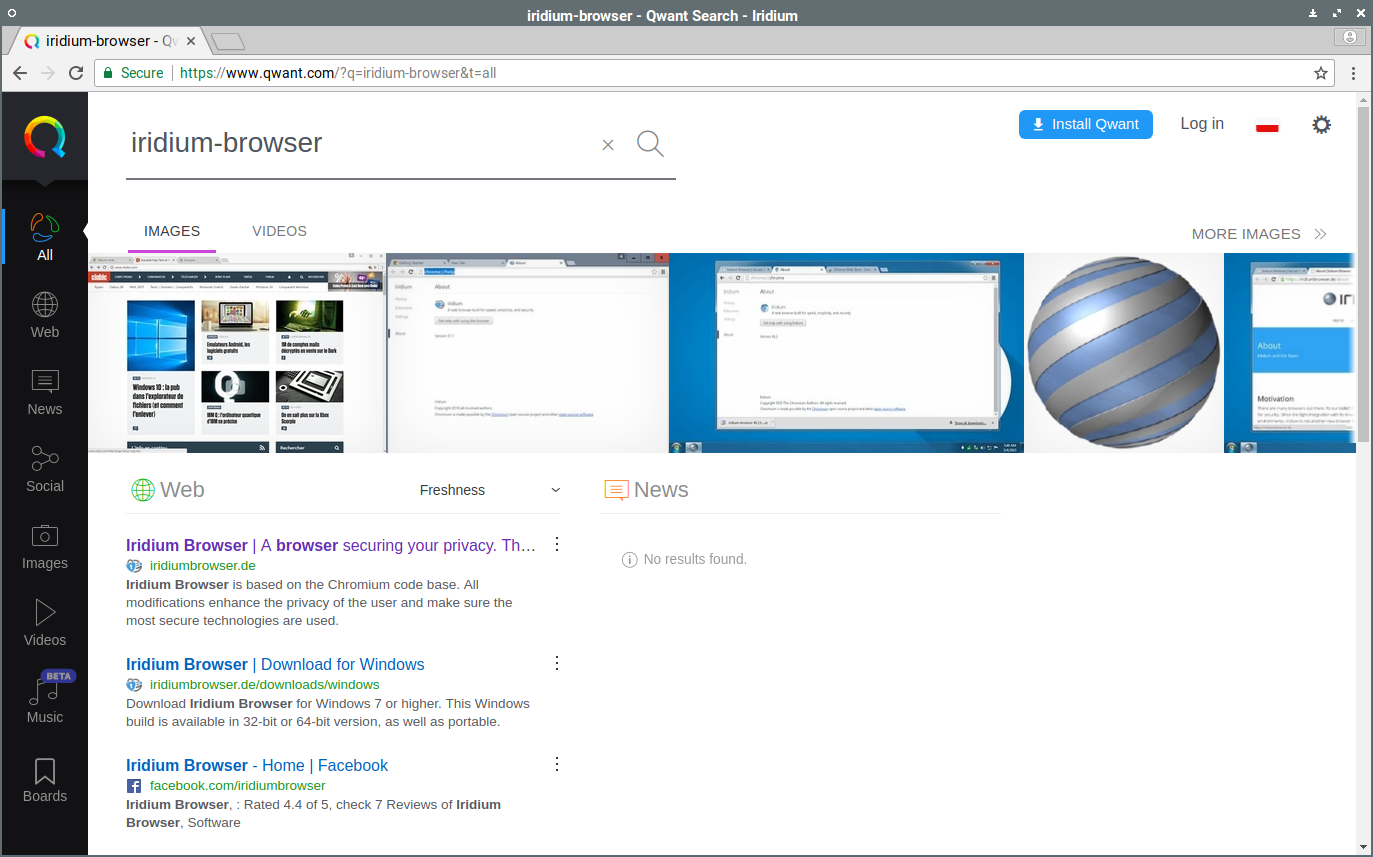Open Iridium Browser Download for Windows result
Viewport: 1373px width, 857px height.
(275, 664)
